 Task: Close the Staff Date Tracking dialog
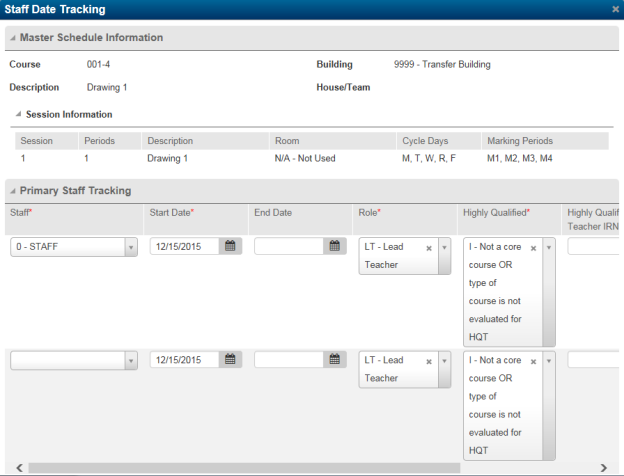[x=615, y=9]
